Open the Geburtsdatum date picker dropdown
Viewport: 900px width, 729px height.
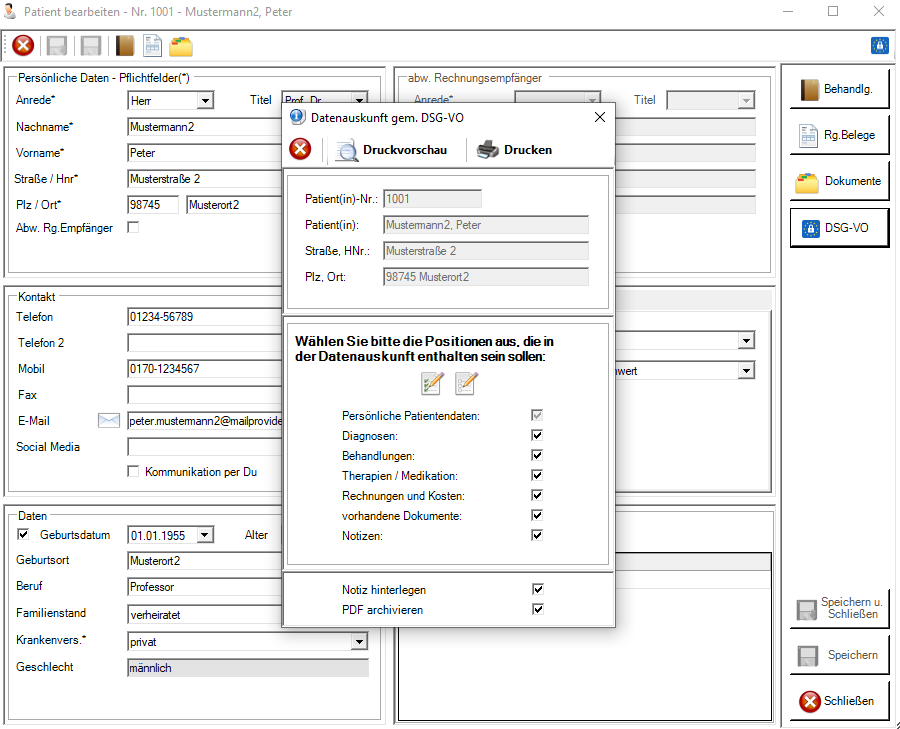[x=205, y=535]
